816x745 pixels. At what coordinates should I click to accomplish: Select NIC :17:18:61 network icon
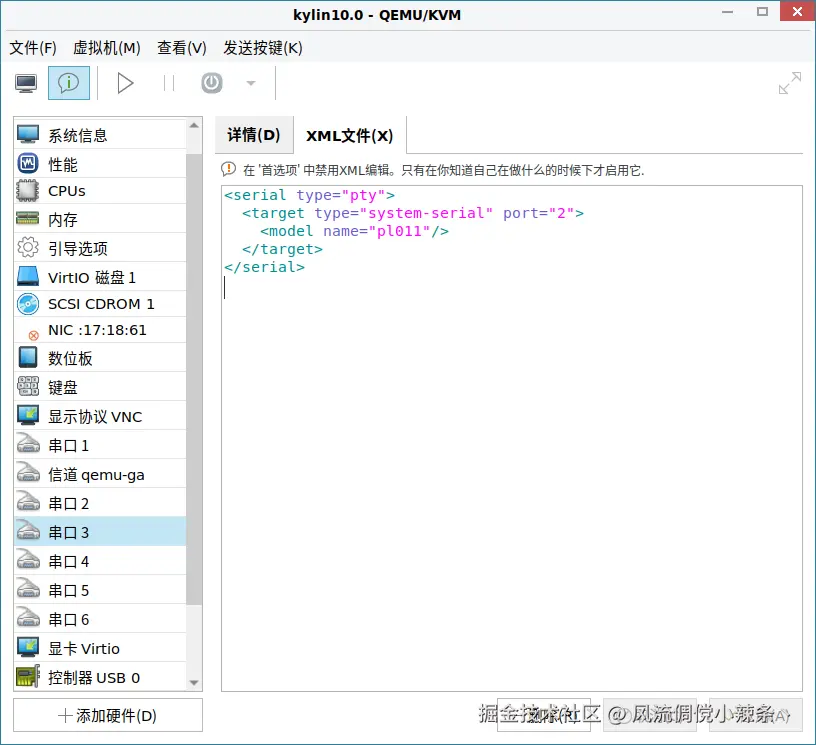click(x=33, y=335)
